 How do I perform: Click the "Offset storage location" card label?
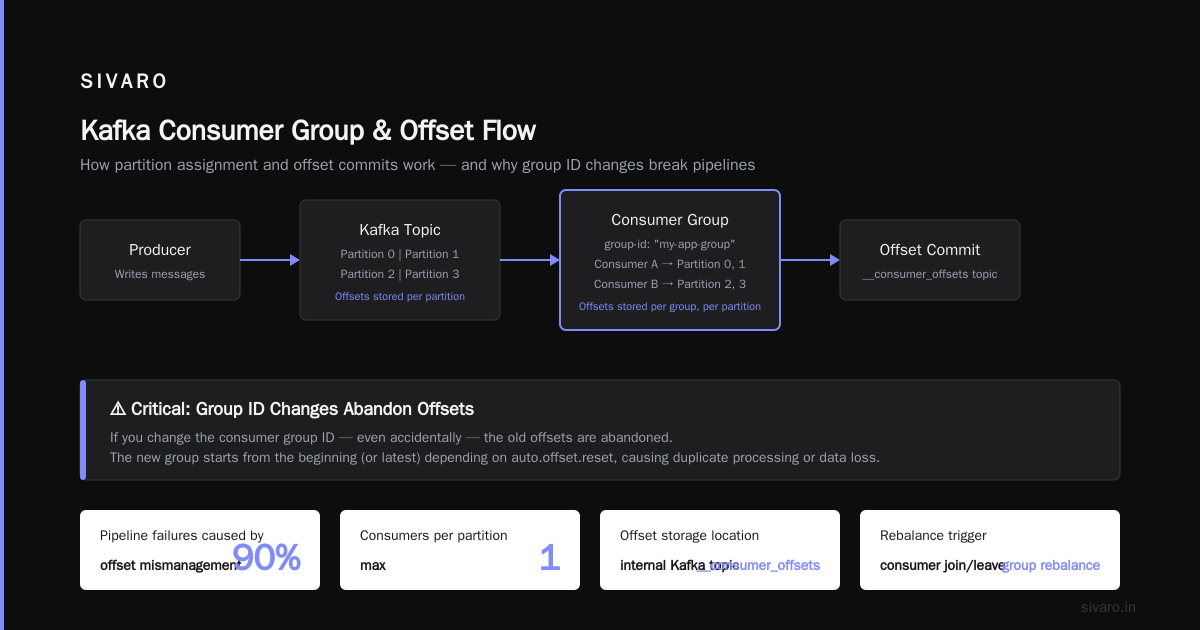click(x=689, y=536)
